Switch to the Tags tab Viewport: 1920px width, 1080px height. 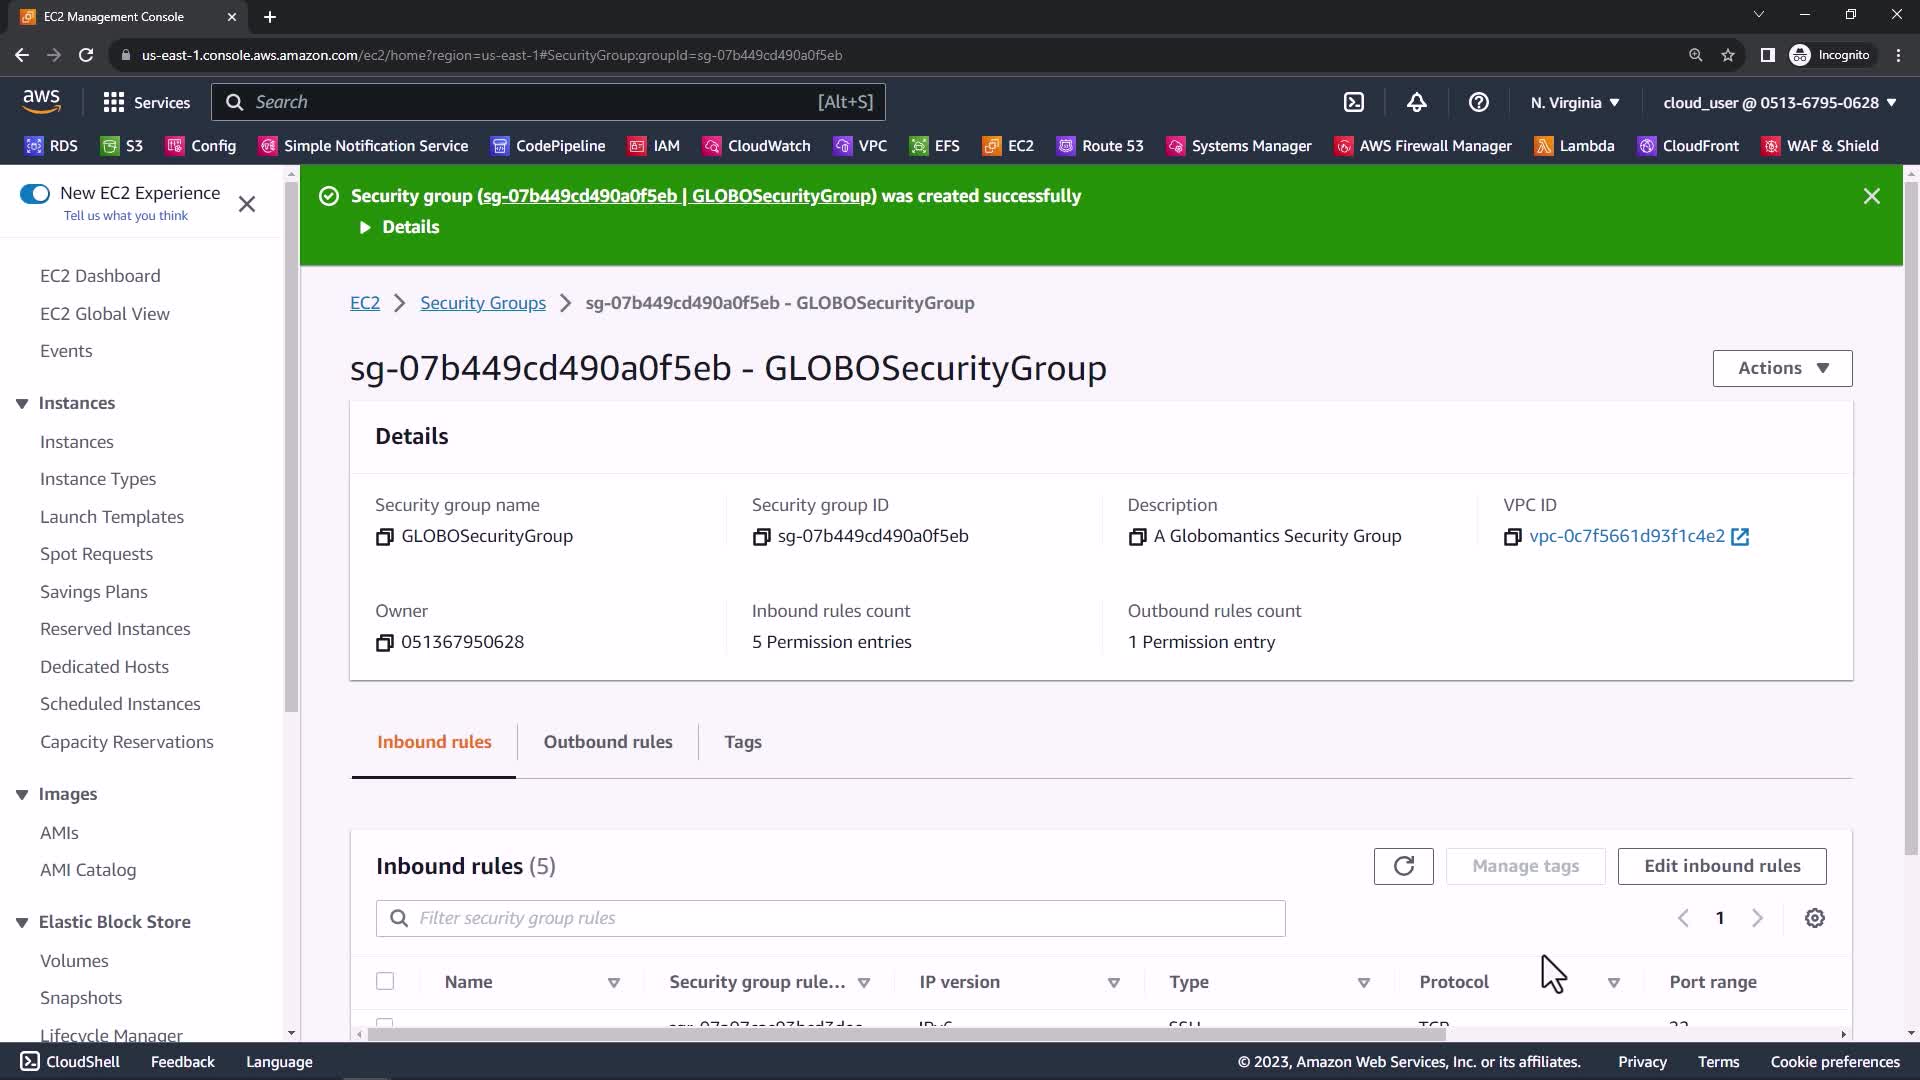click(x=743, y=742)
